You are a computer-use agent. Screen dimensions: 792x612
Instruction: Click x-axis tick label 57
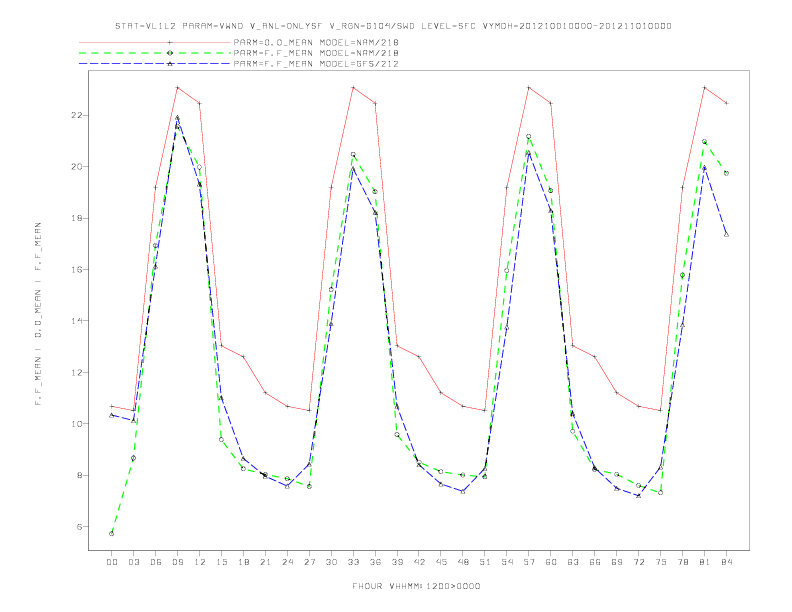coord(529,562)
